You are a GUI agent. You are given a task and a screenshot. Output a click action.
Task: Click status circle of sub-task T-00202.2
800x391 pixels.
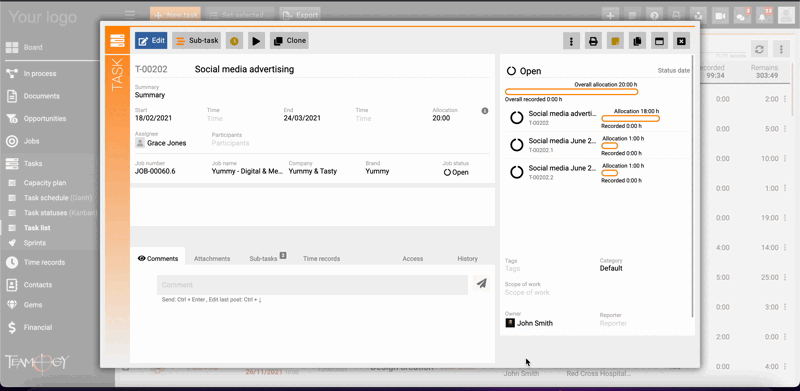pos(517,172)
